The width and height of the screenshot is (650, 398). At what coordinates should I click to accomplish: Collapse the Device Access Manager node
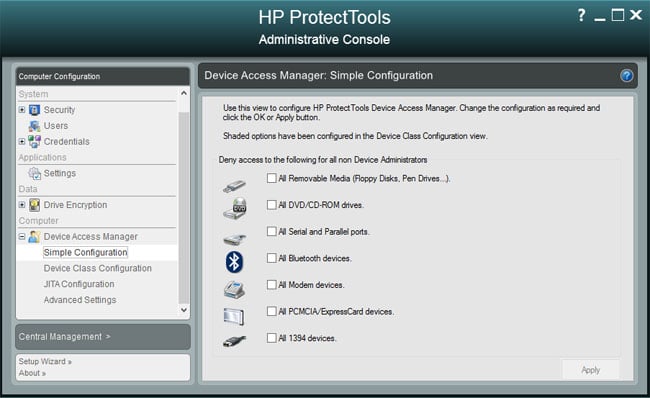[22, 237]
